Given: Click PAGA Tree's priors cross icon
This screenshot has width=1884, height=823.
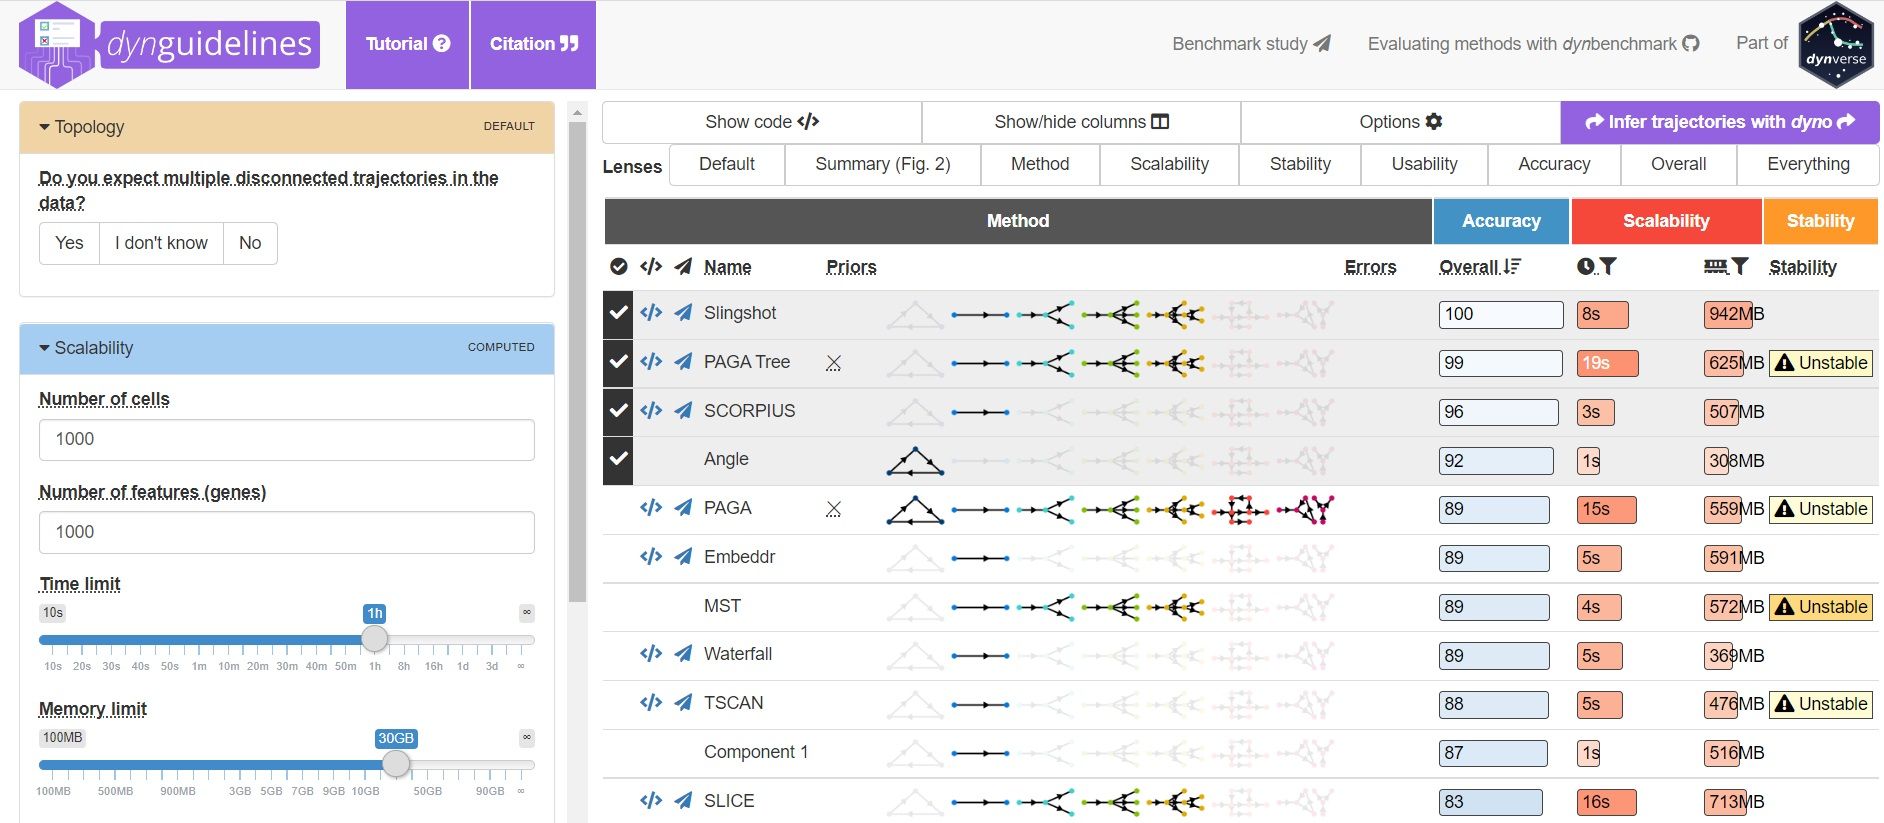Looking at the screenshot, I should [834, 363].
